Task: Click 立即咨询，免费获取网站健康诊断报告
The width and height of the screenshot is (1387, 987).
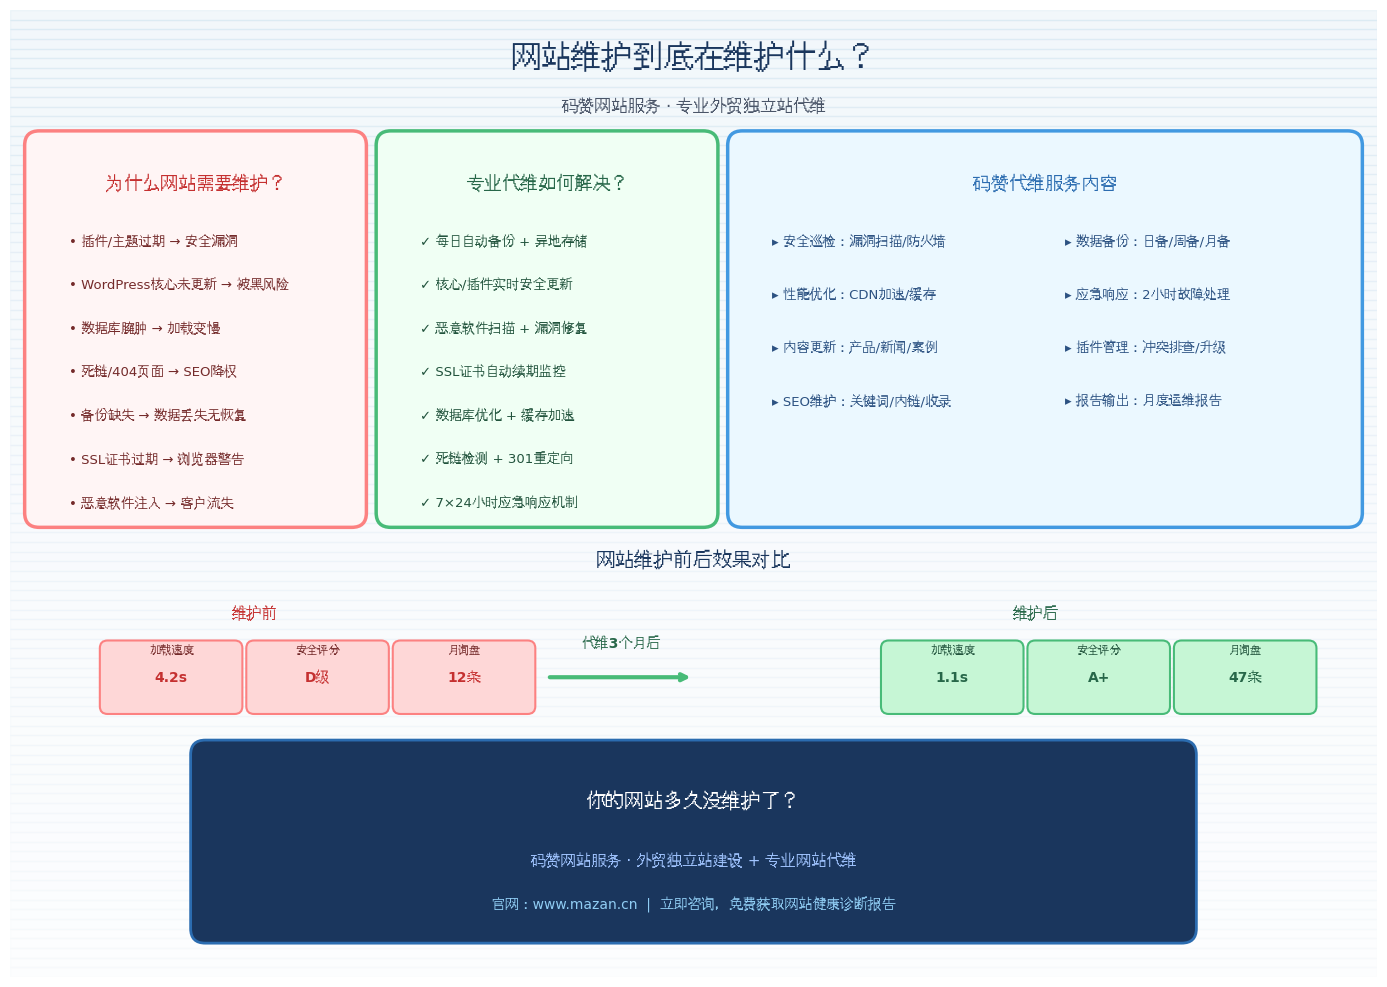Action: coord(777,904)
